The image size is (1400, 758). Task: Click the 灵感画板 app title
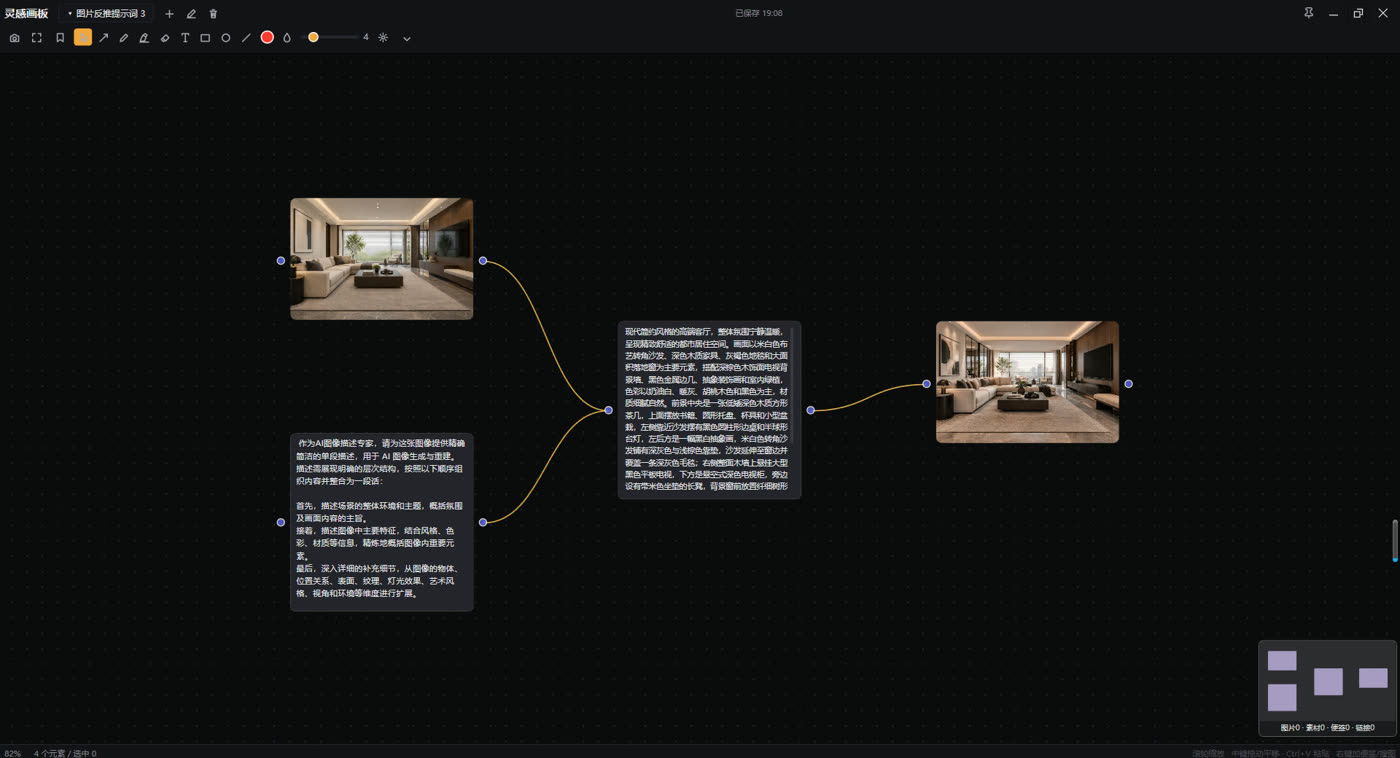(26, 14)
